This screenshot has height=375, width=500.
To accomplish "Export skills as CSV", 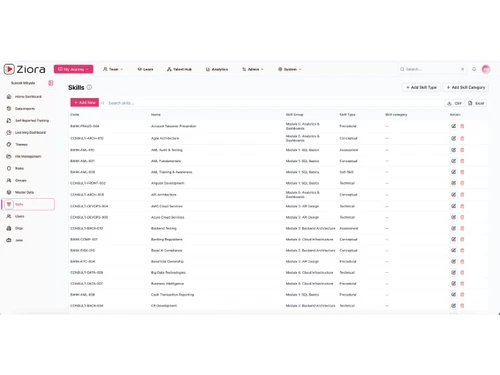I will pyautogui.click(x=455, y=103).
